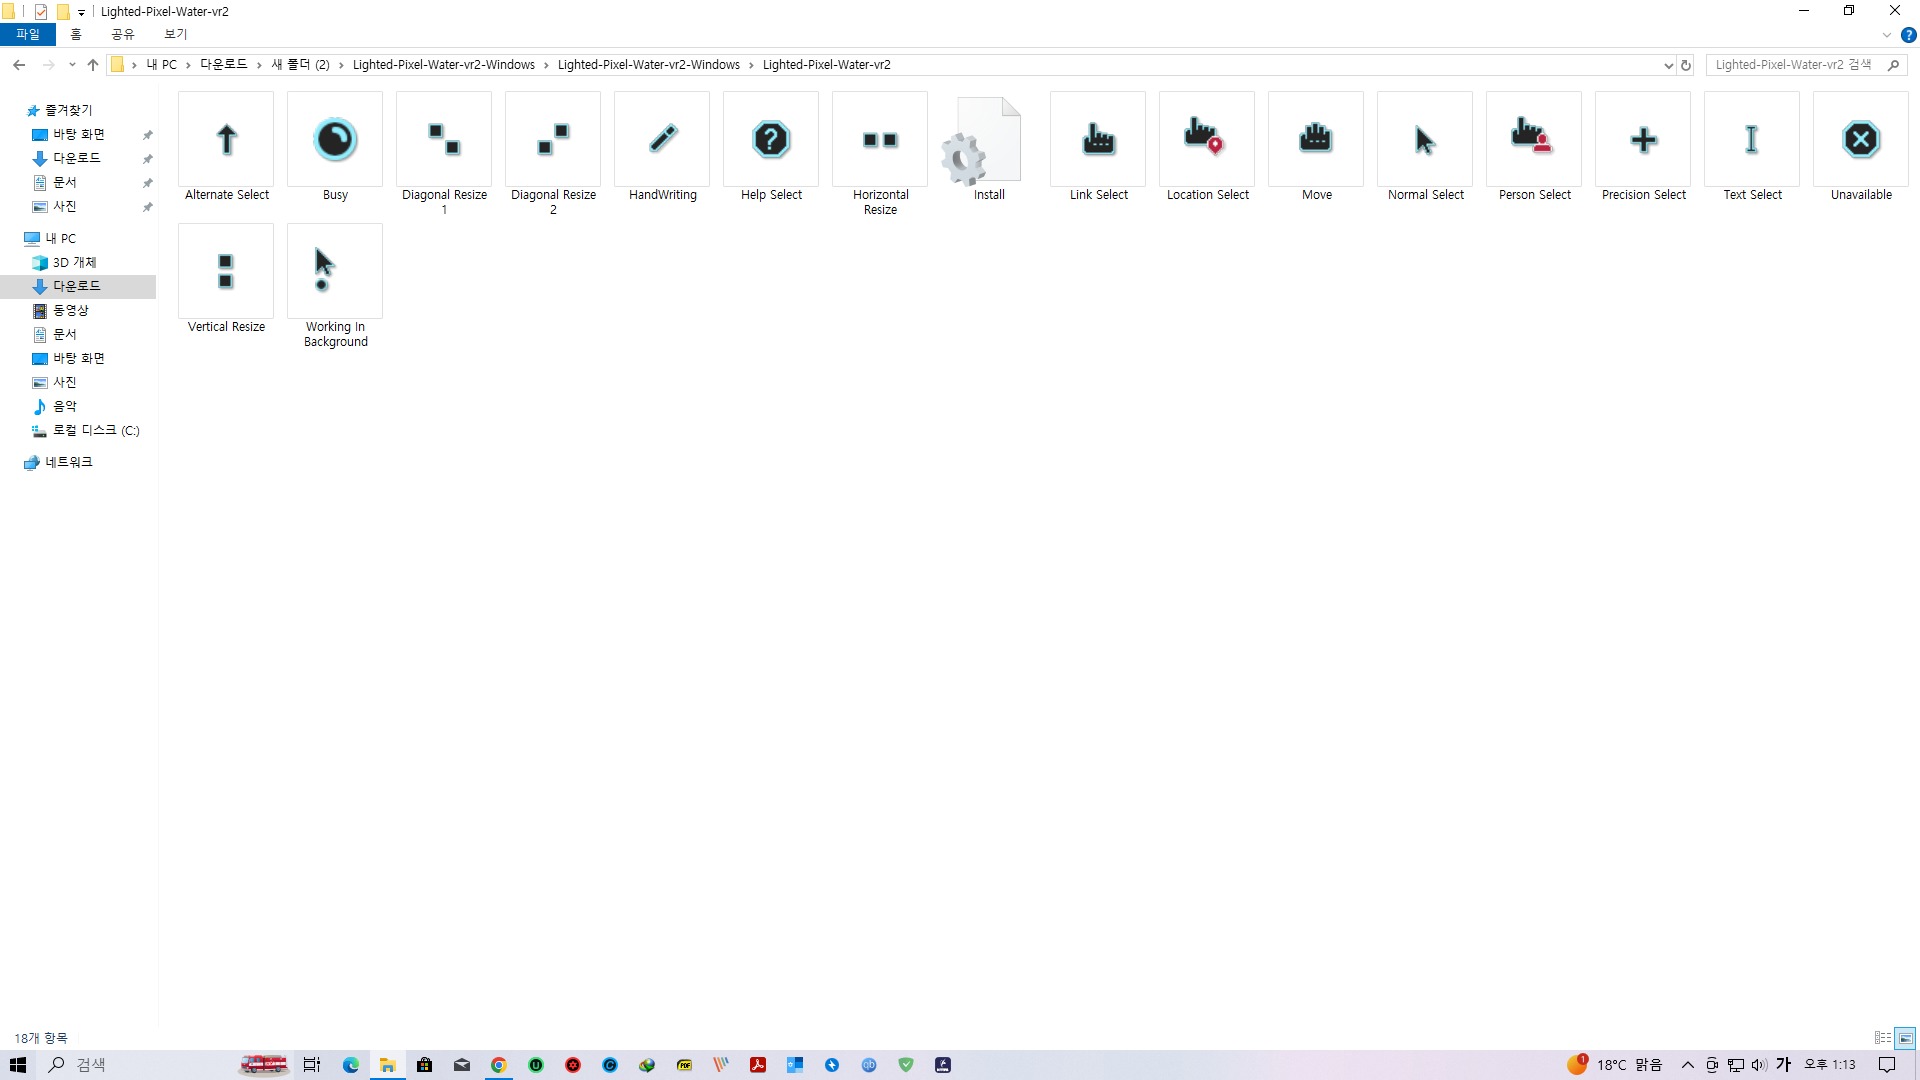
Task: Go up one folder level
Action: click(93, 65)
